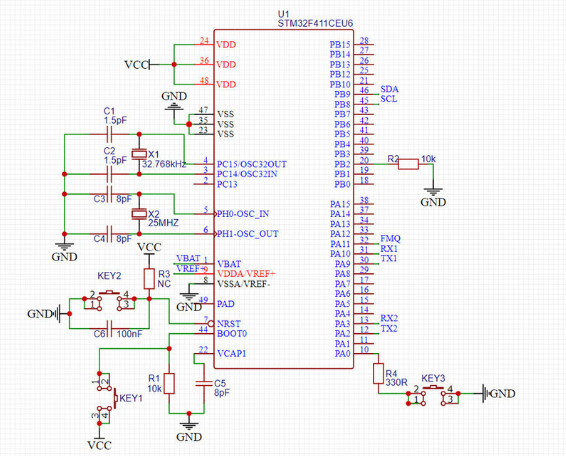Select the VBAT net label at pin 1
This screenshot has width=566, height=459.
click(188, 258)
